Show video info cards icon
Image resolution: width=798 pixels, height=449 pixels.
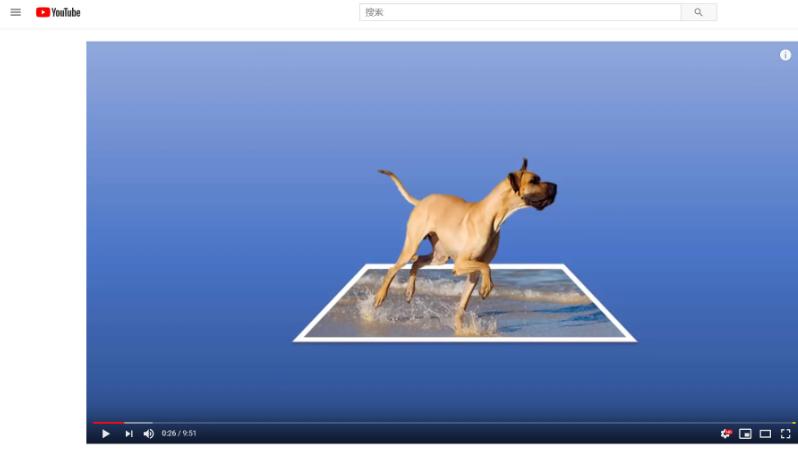coord(785,55)
